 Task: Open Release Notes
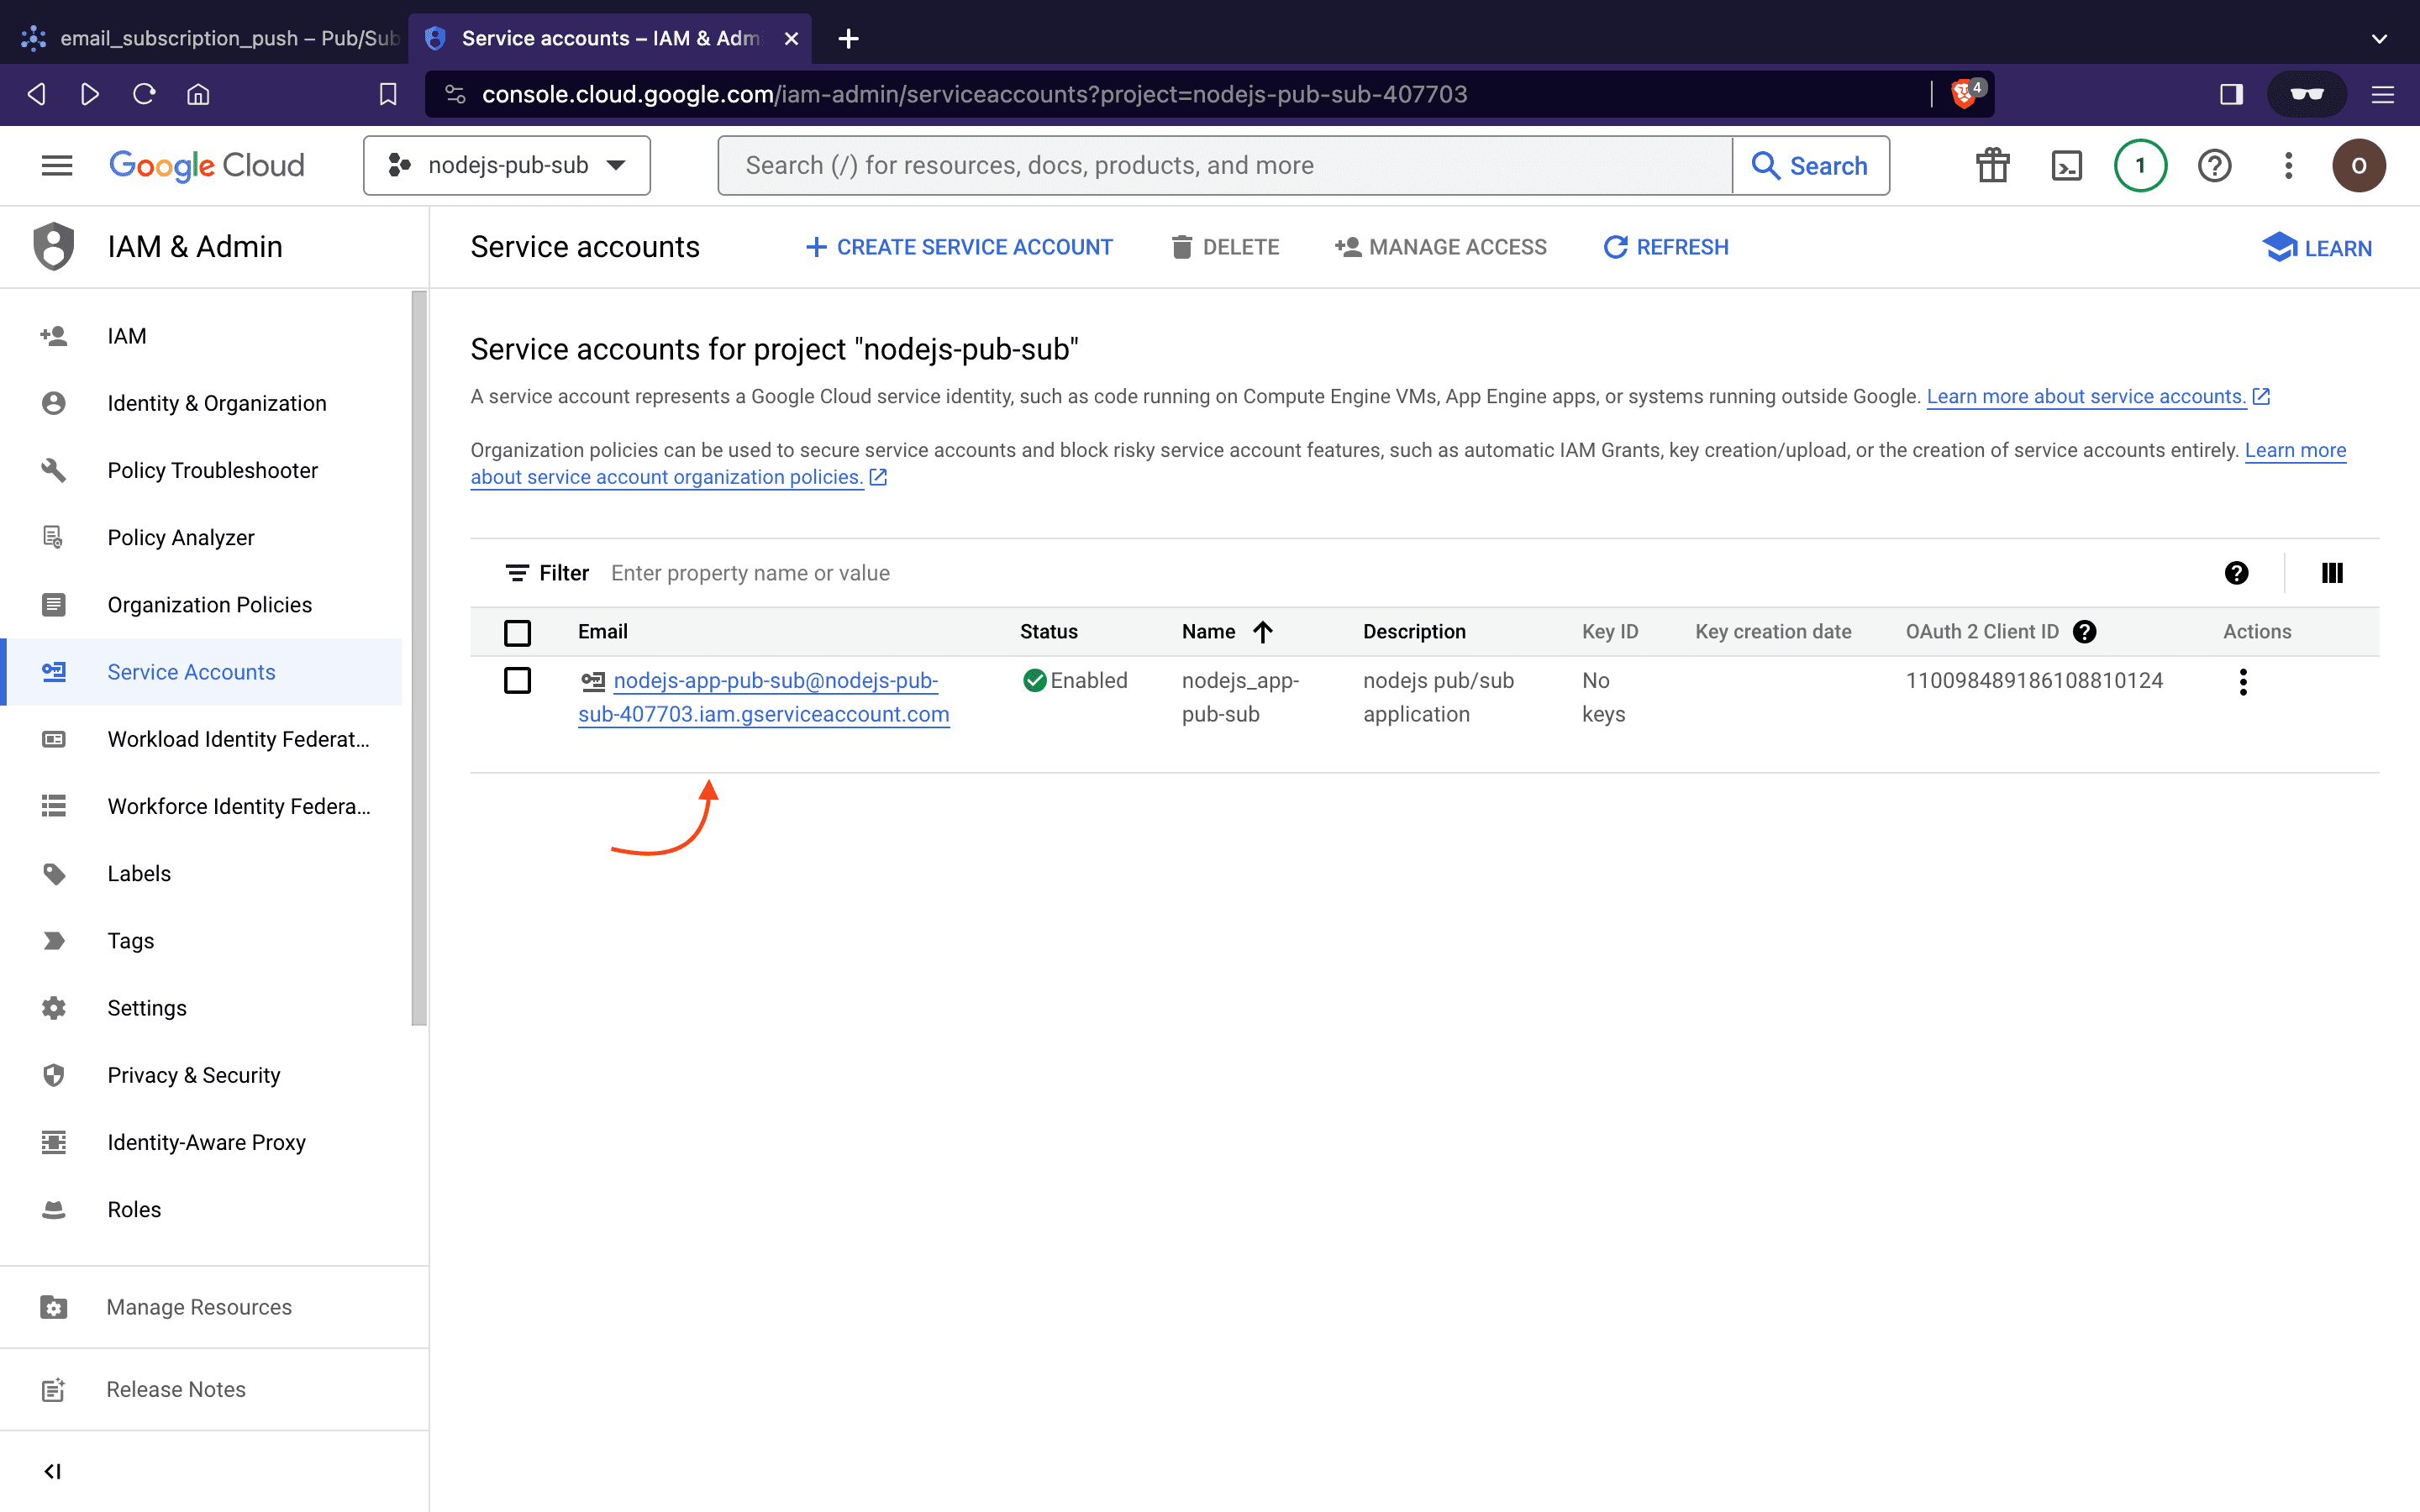click(x=214, y=1389)
